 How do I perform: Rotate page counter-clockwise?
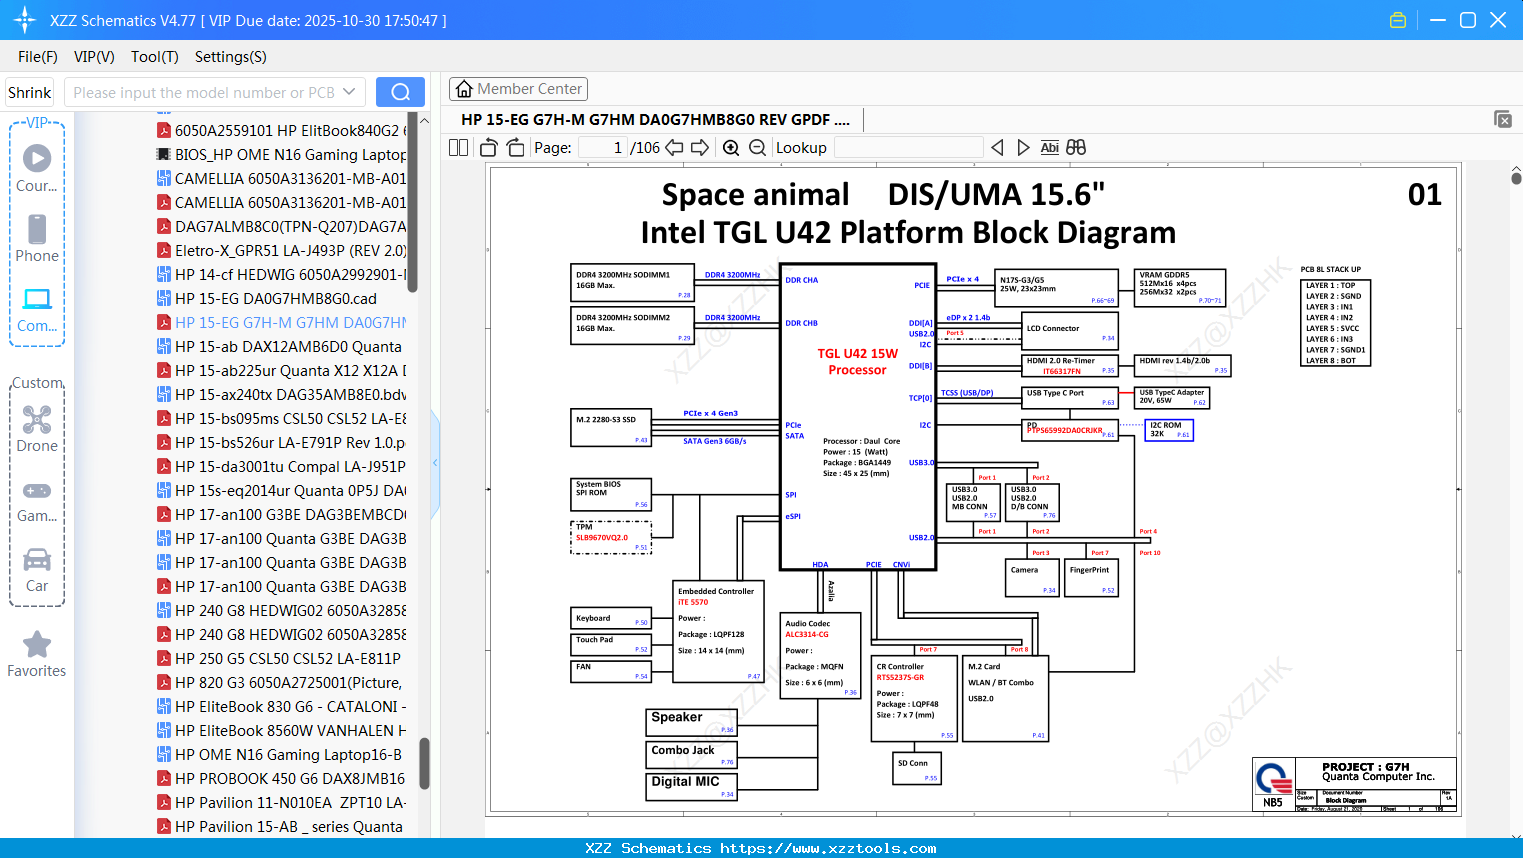tap(489, 147)
